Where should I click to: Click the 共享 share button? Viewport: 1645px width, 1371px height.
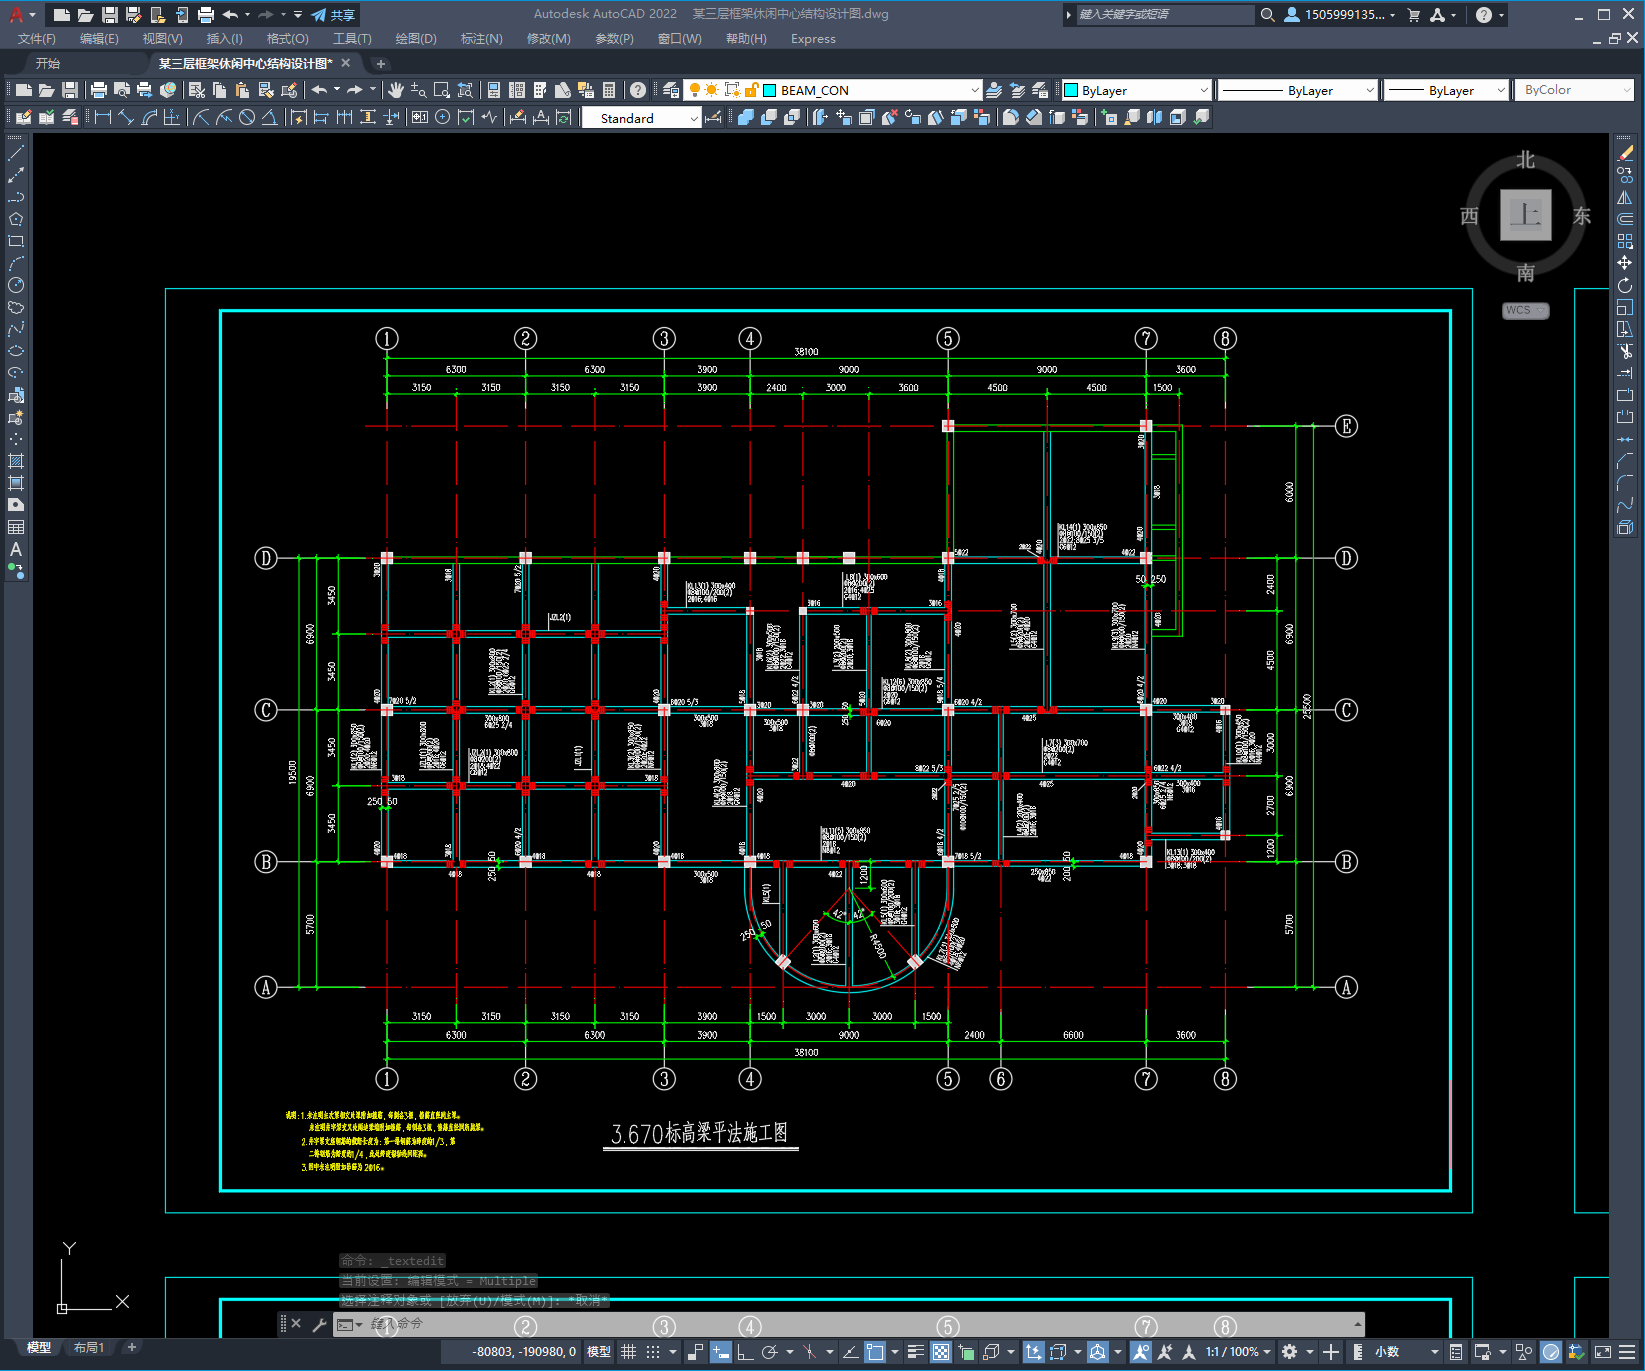333,15
